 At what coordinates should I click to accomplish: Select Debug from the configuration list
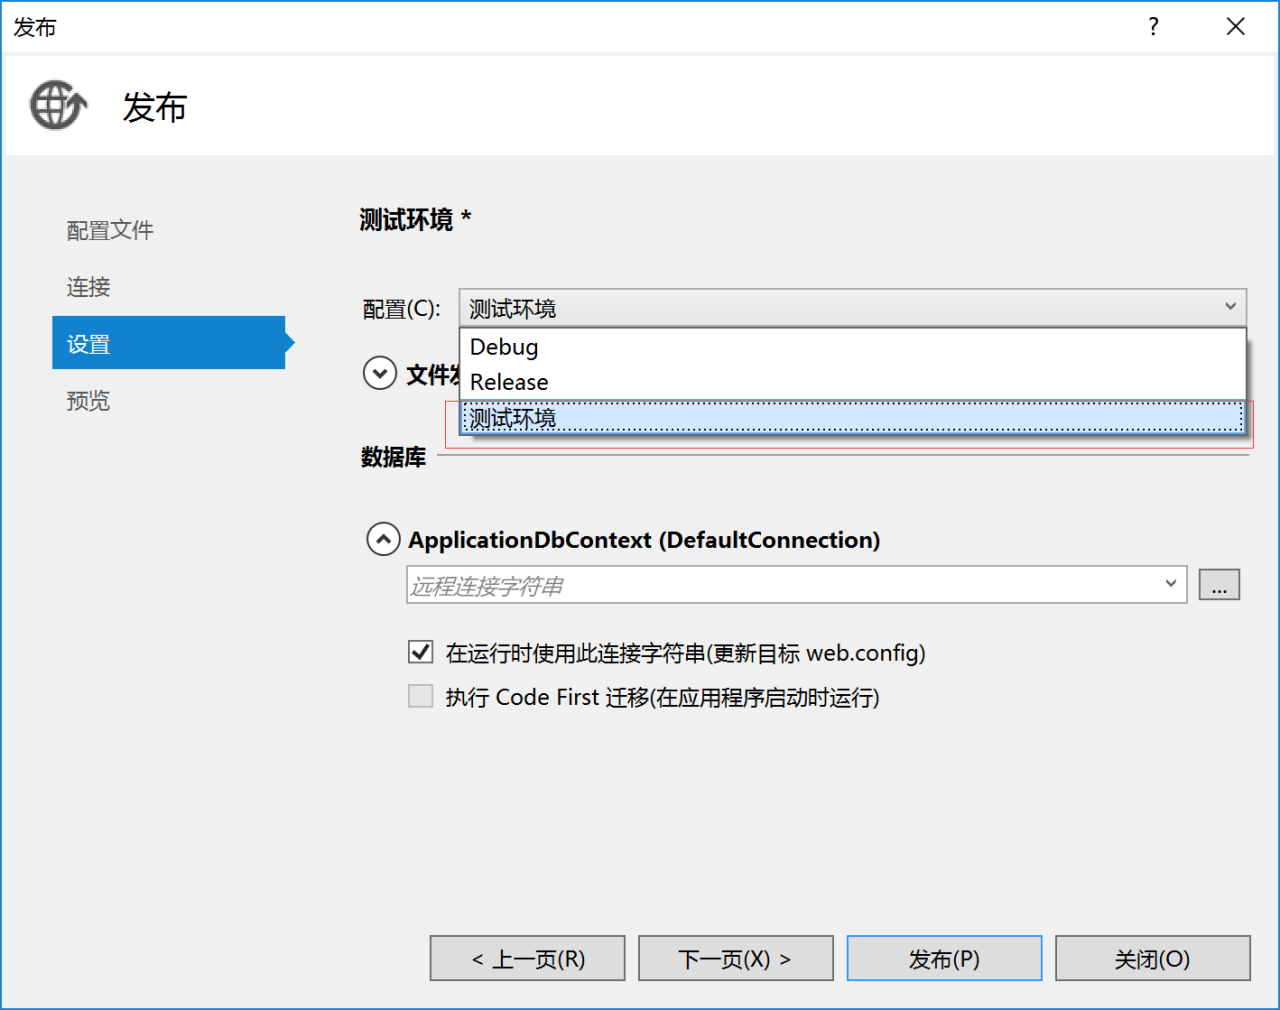(x=504, y=347)
